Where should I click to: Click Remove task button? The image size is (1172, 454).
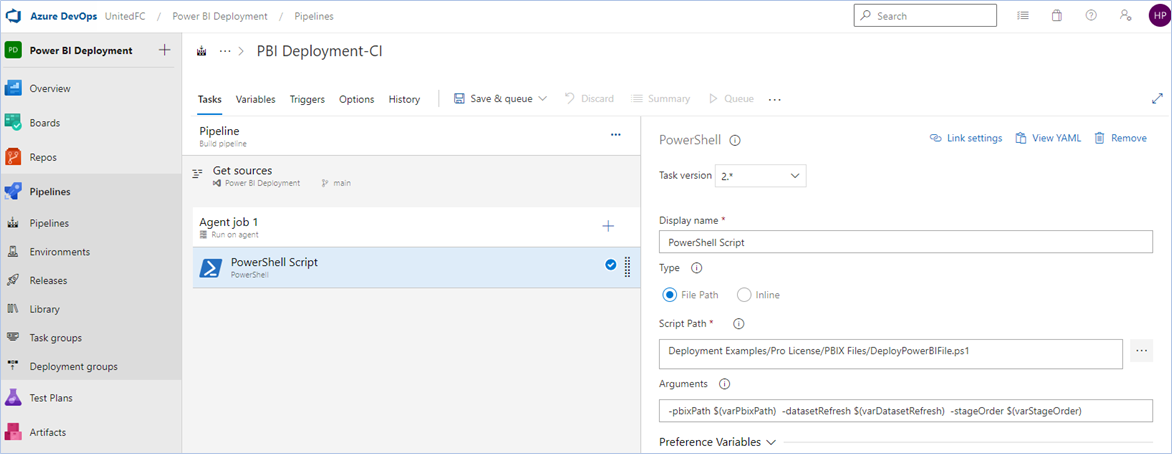pyautogui.click(x=1120, y=138)
